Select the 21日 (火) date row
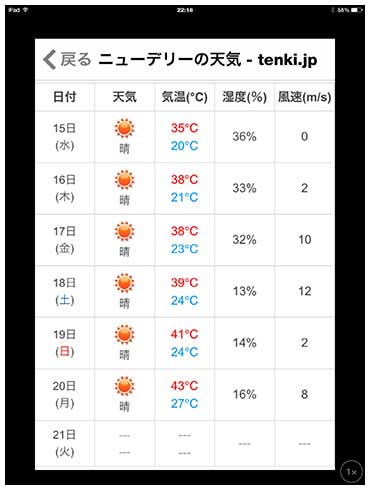Screen dimensions: 370x490 (x=185, y=444)
